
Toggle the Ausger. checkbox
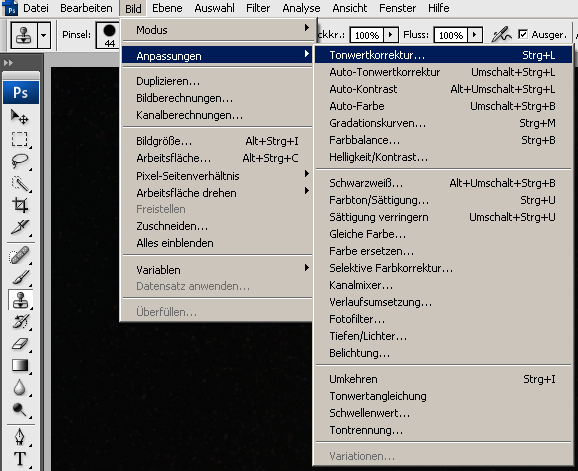(523, 34)
